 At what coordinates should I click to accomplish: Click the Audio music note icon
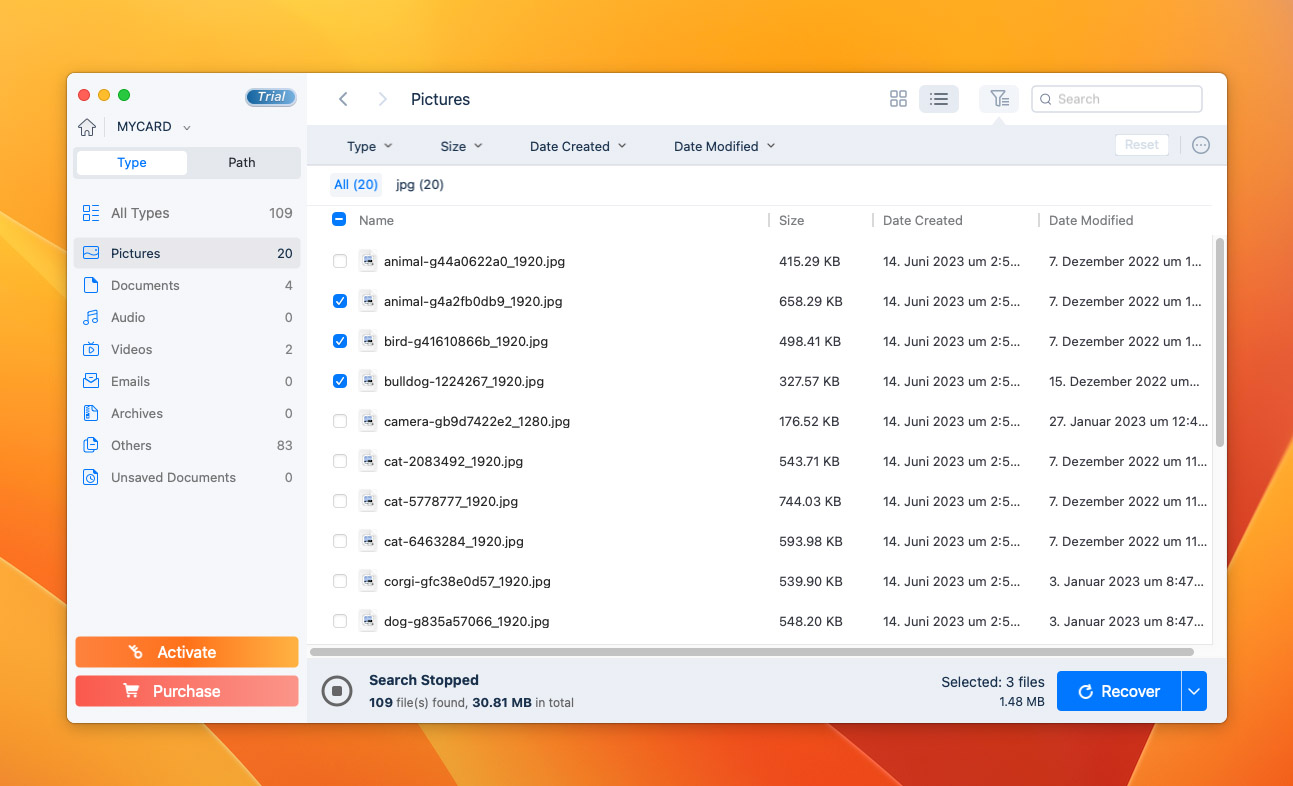91,317
